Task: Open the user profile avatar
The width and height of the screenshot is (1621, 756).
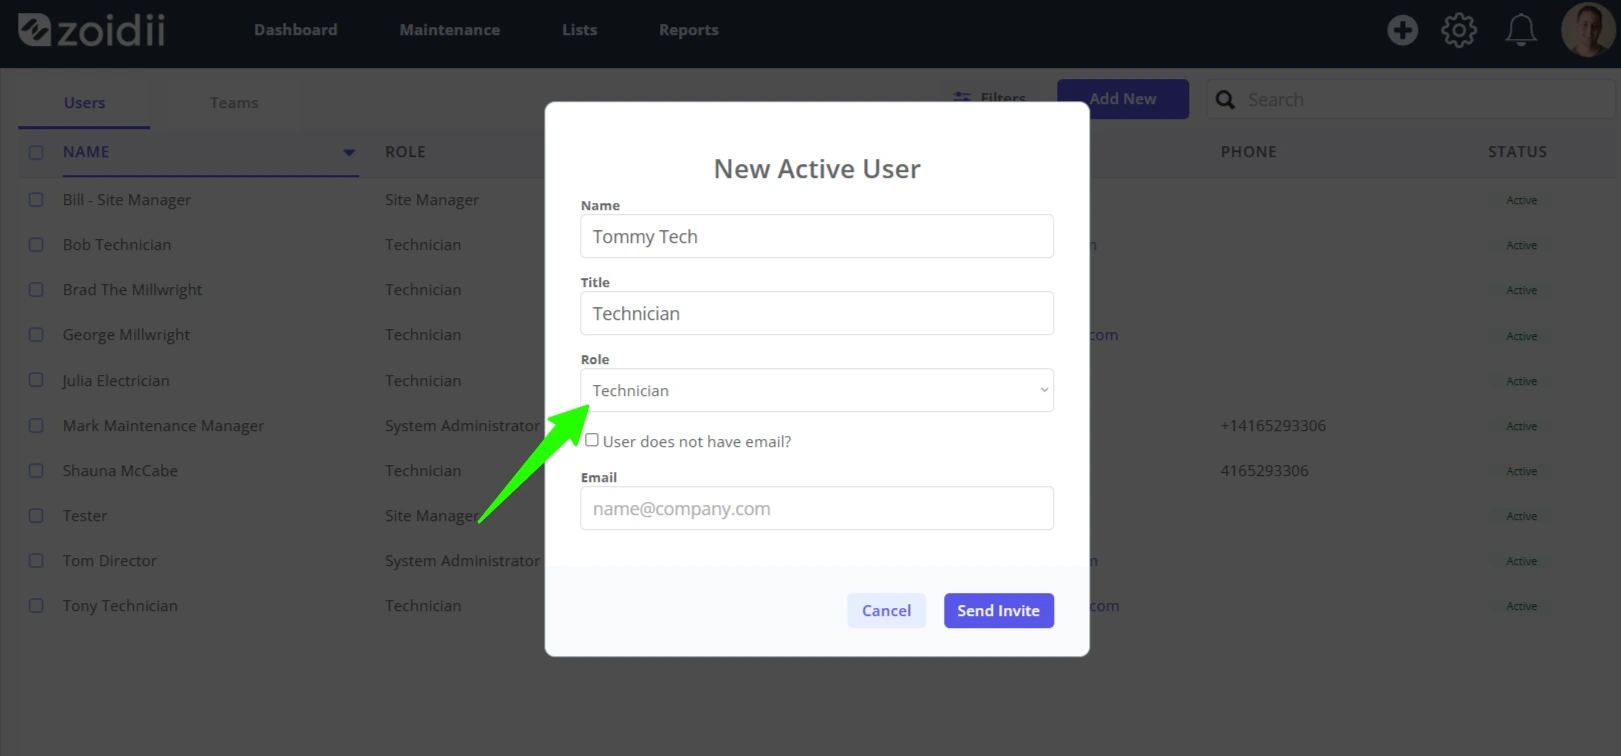Action: [1587, 29]
